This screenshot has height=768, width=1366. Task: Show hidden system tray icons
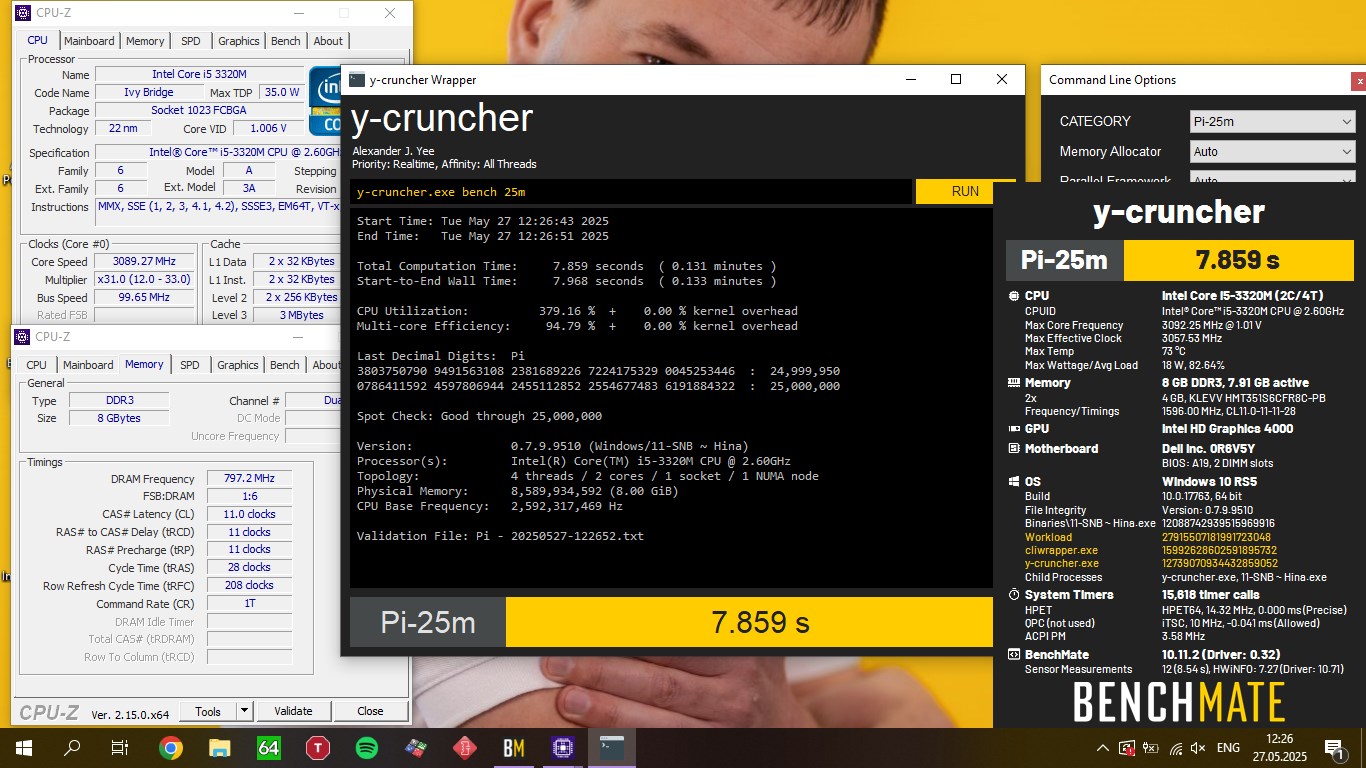[1103, 748]
